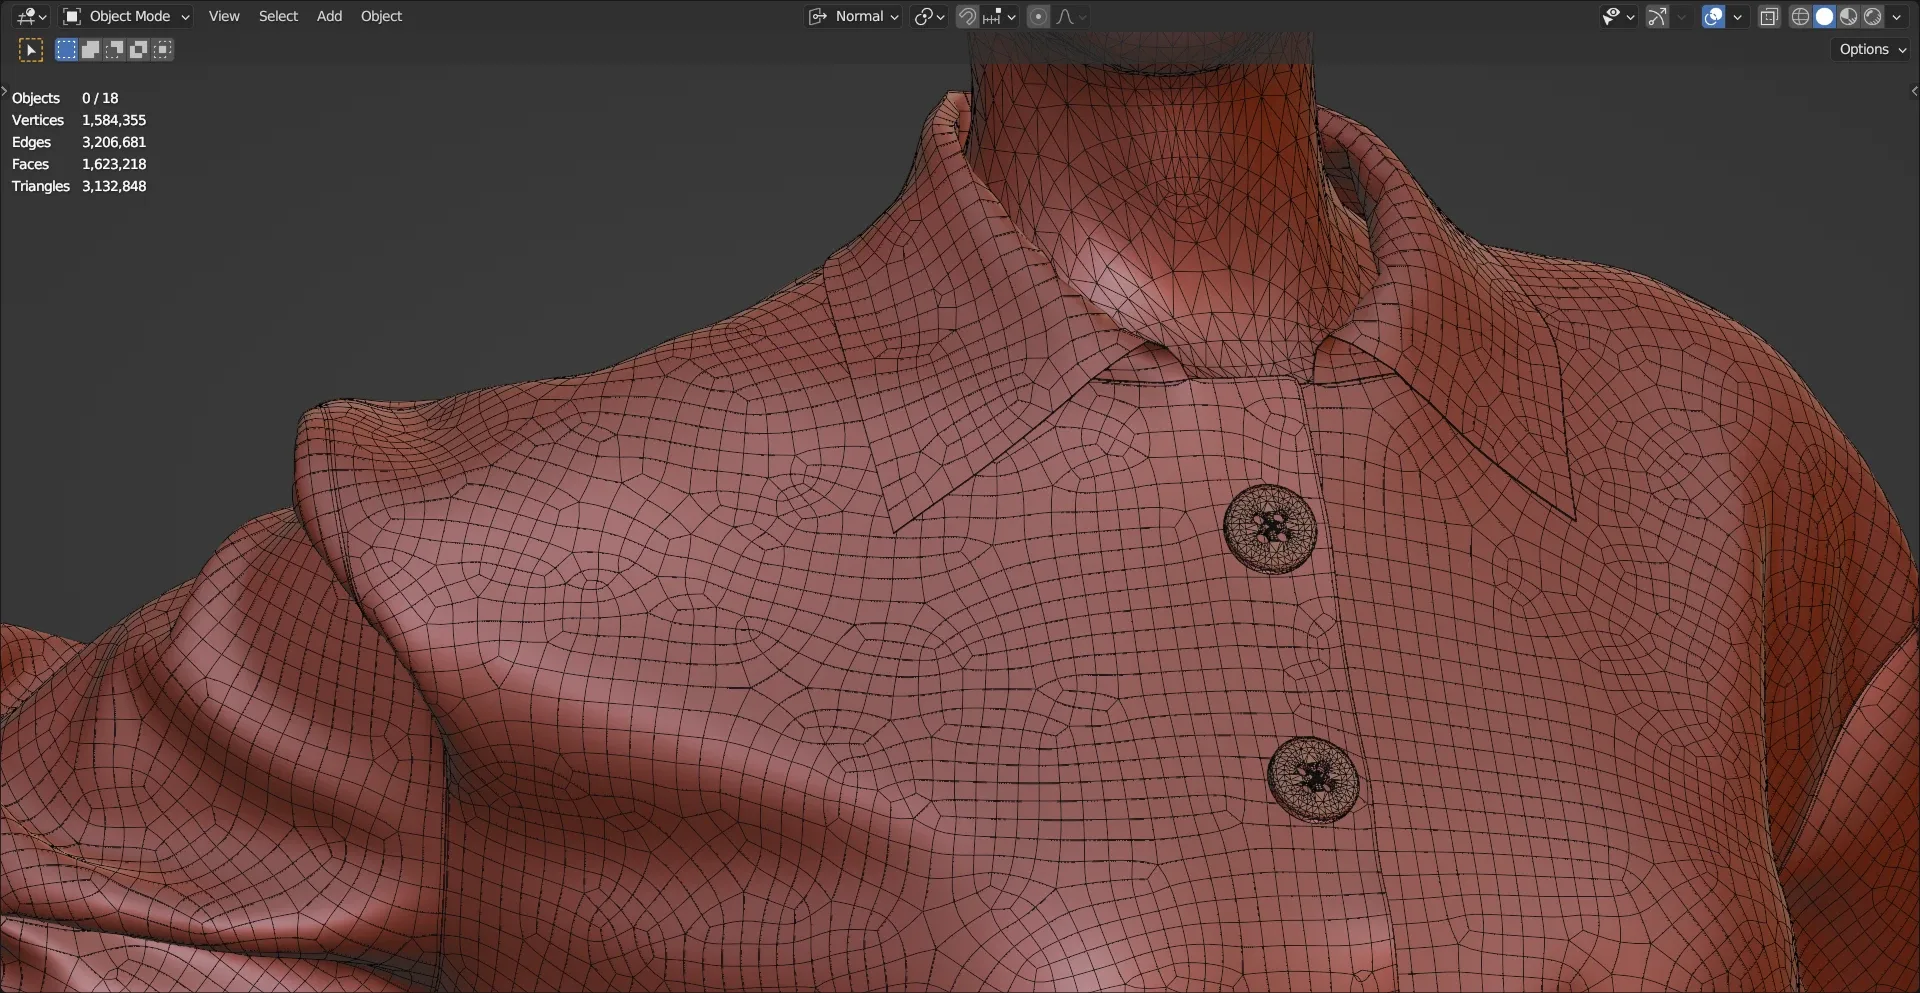Open the View menu
This screenshot has height=993, width=1920.
click(x=224, y=16)
